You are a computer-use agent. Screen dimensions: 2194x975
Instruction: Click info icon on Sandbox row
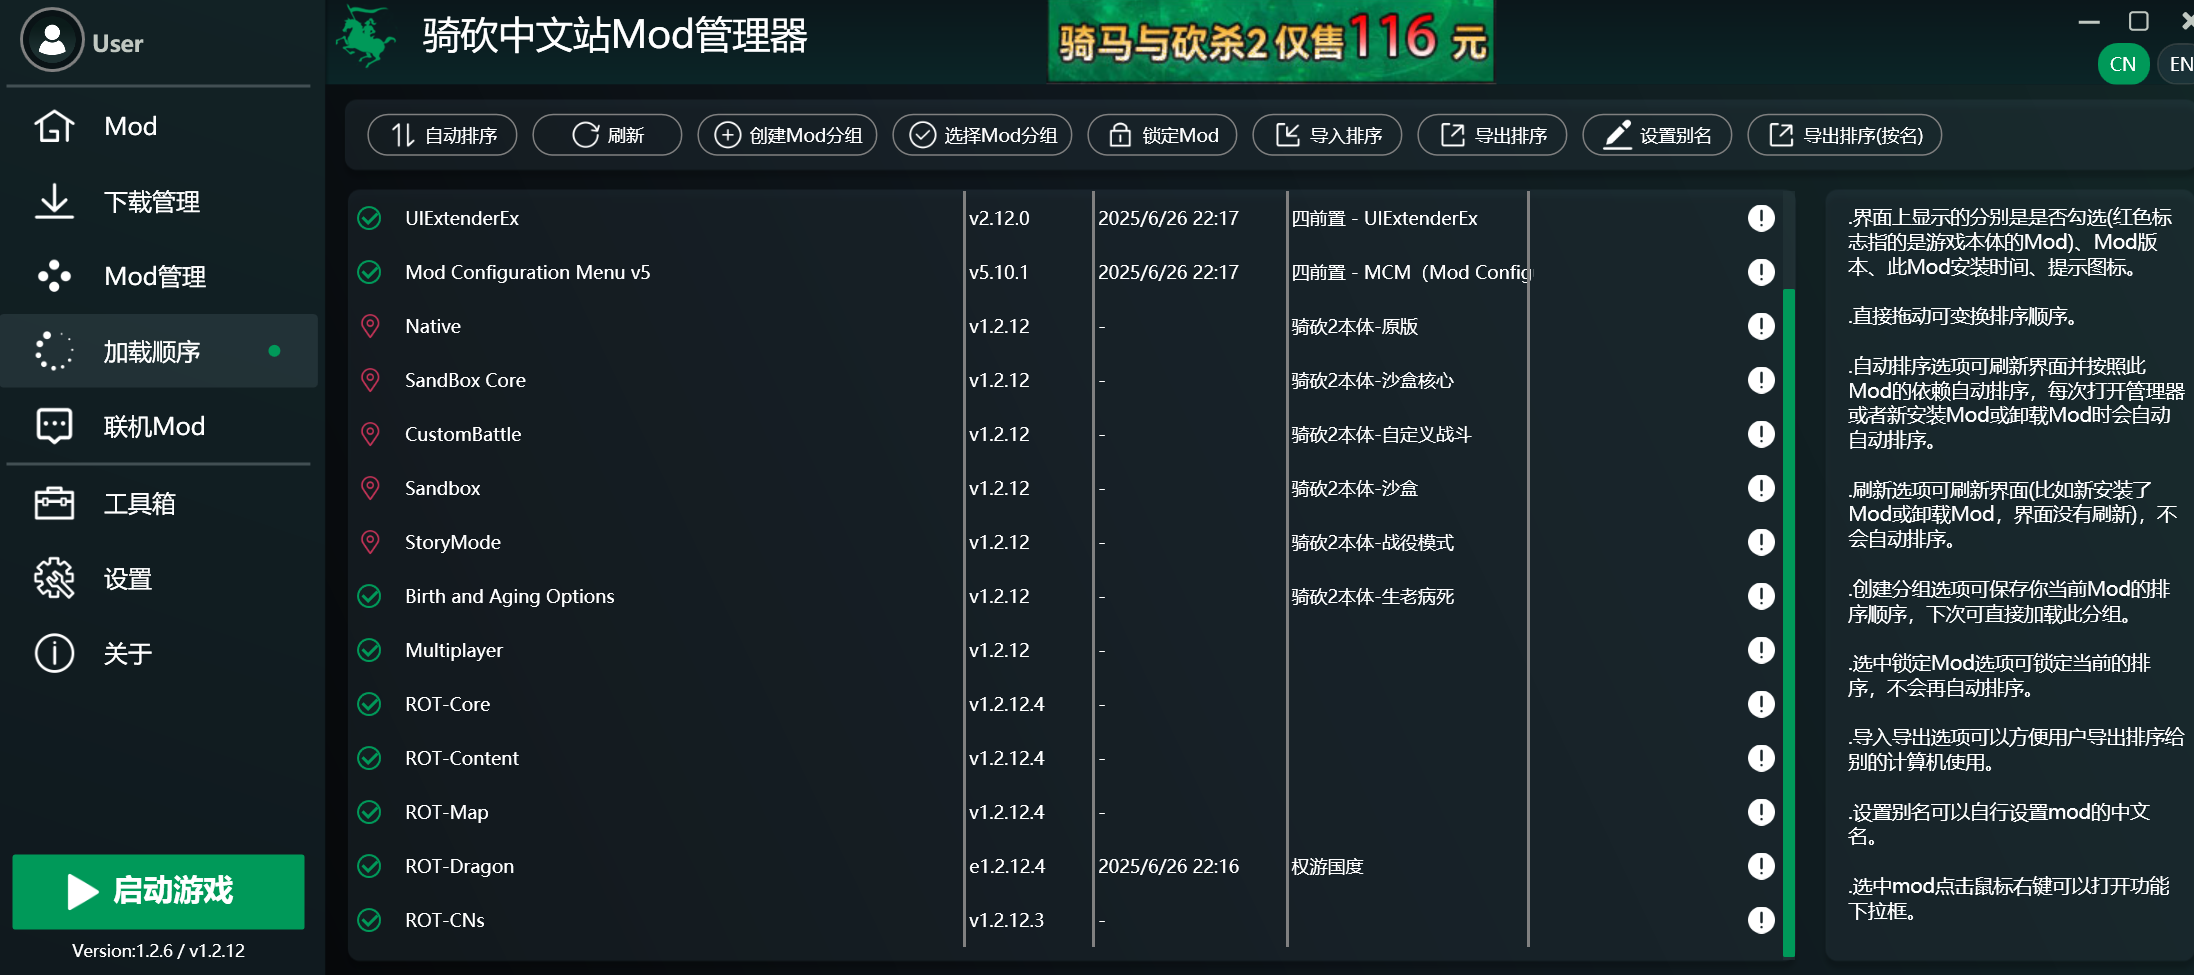[1761, 488]
